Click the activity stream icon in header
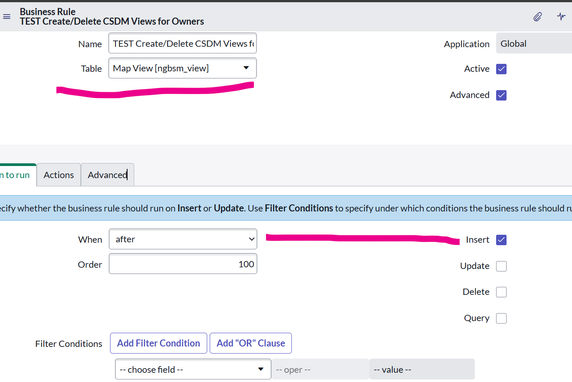This screenshot has height=382, width=572. pyautogui.click(x=561, y=16)
